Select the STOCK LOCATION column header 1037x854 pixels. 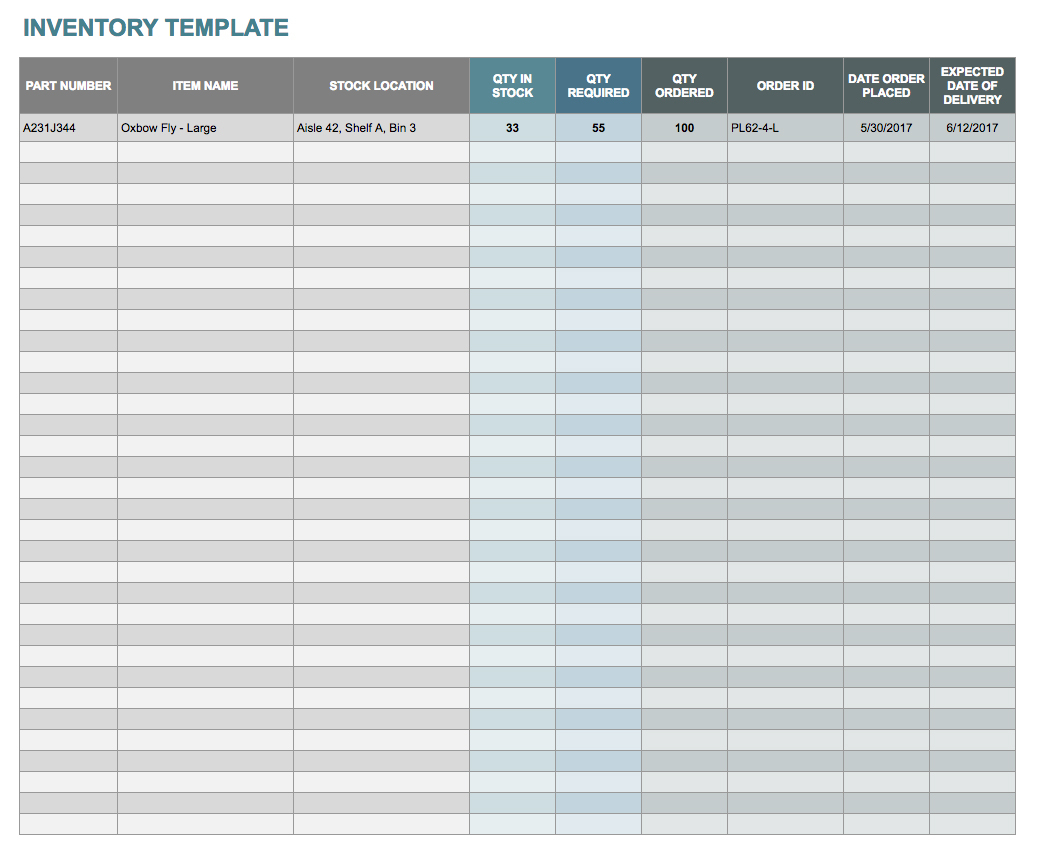point(381,85)
